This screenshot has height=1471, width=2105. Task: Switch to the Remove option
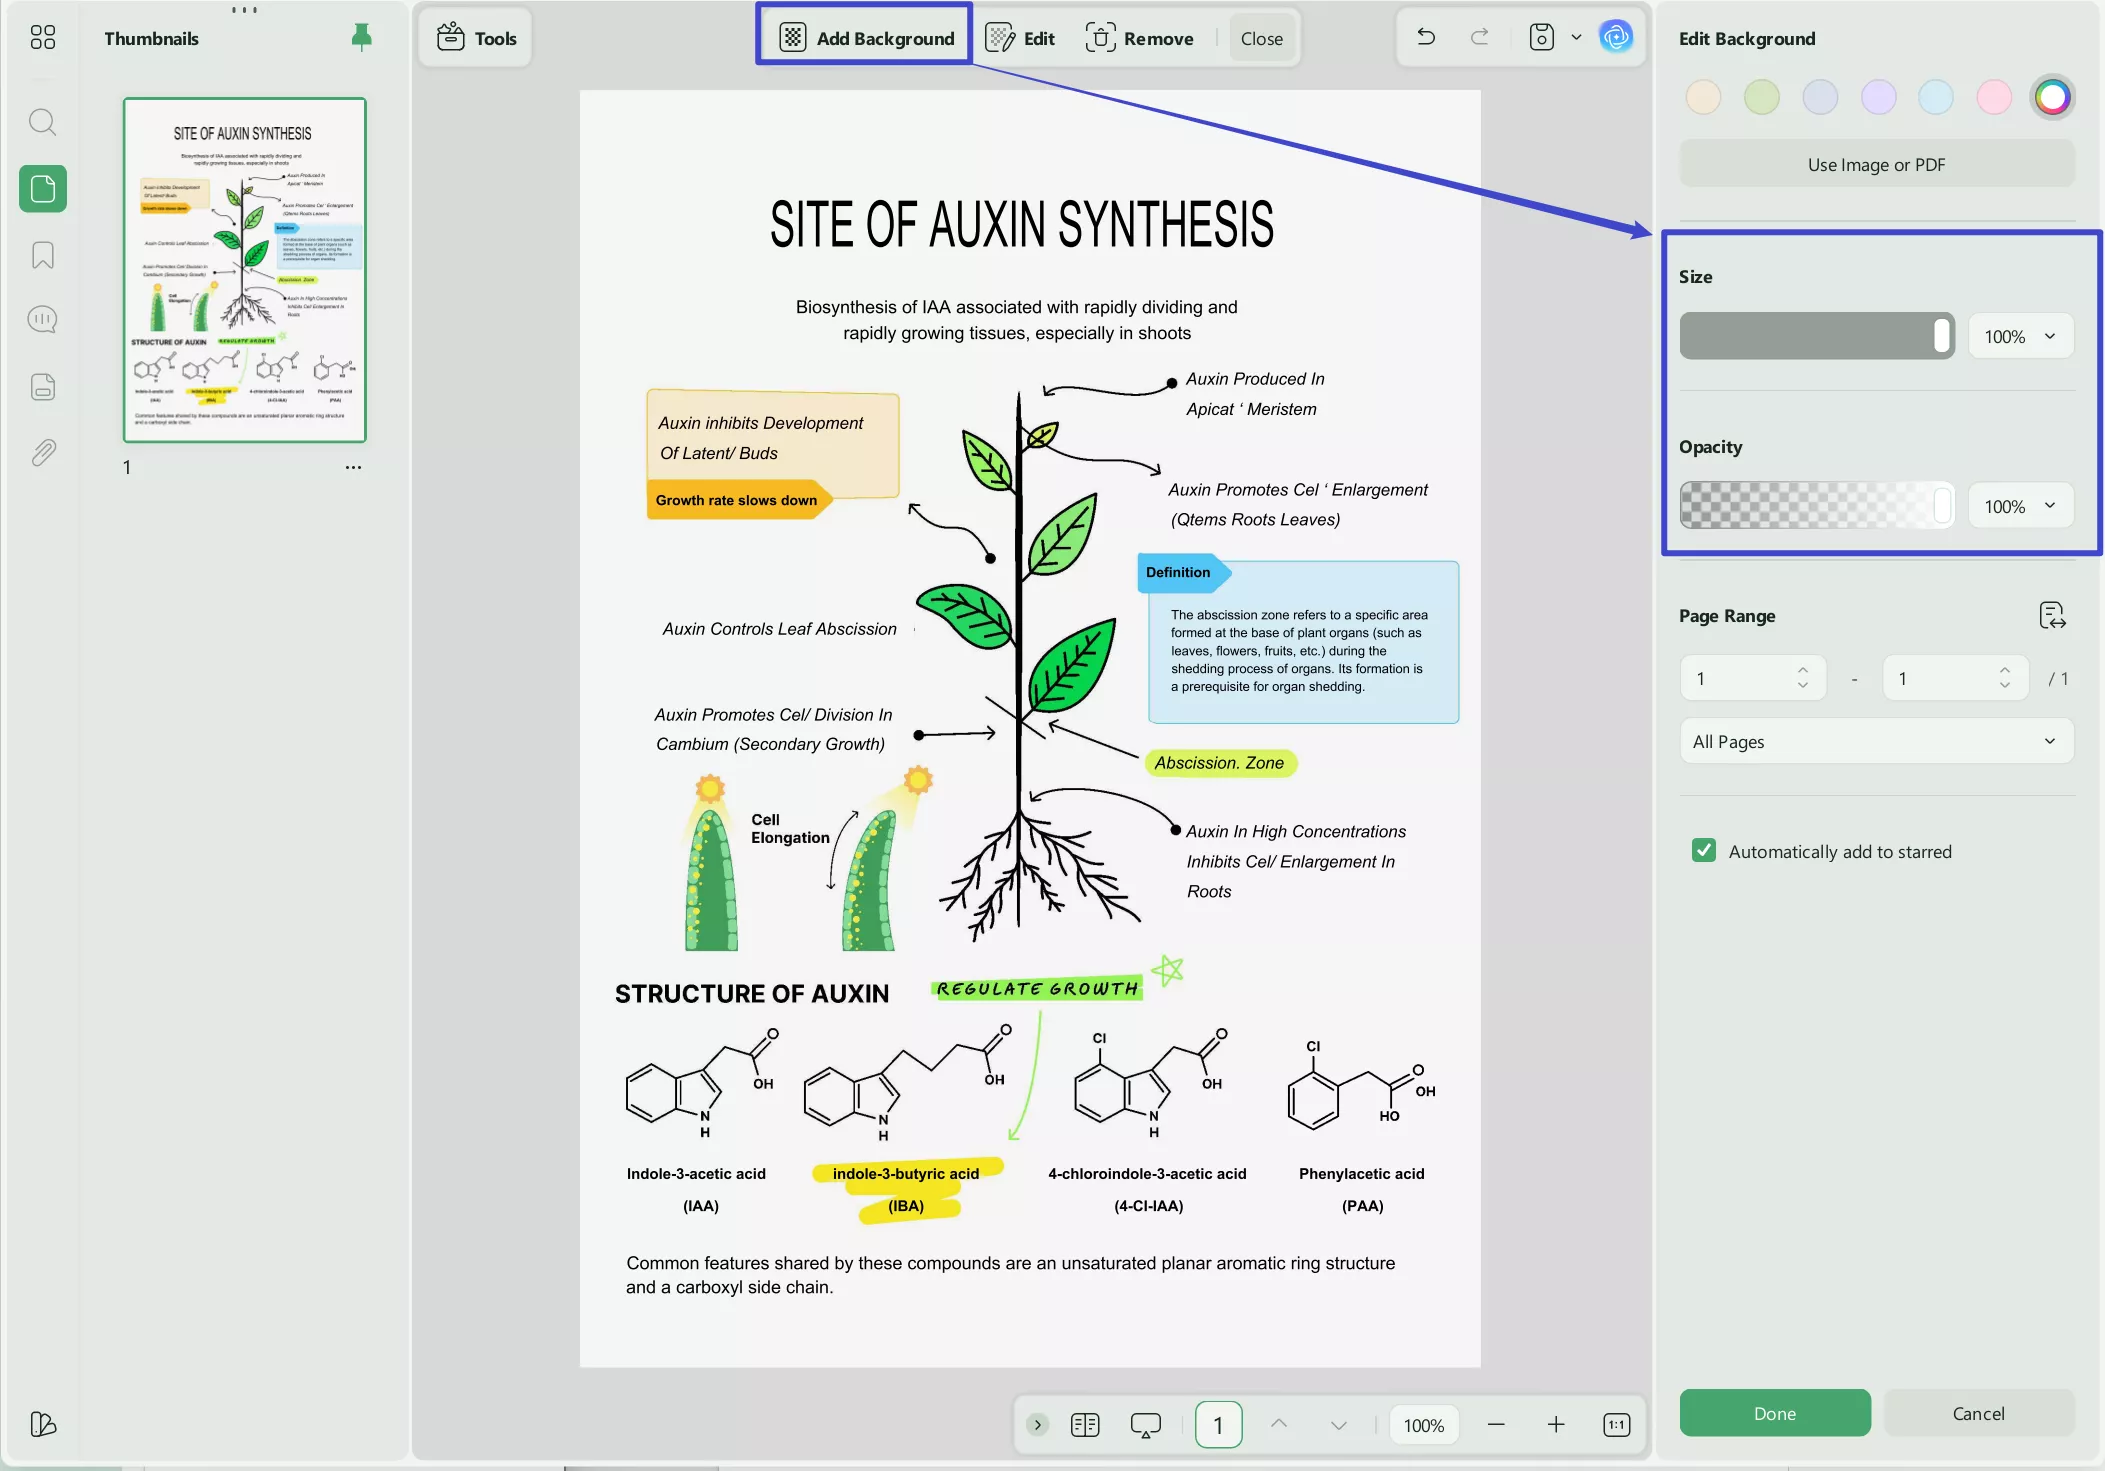pos(1140,38)
